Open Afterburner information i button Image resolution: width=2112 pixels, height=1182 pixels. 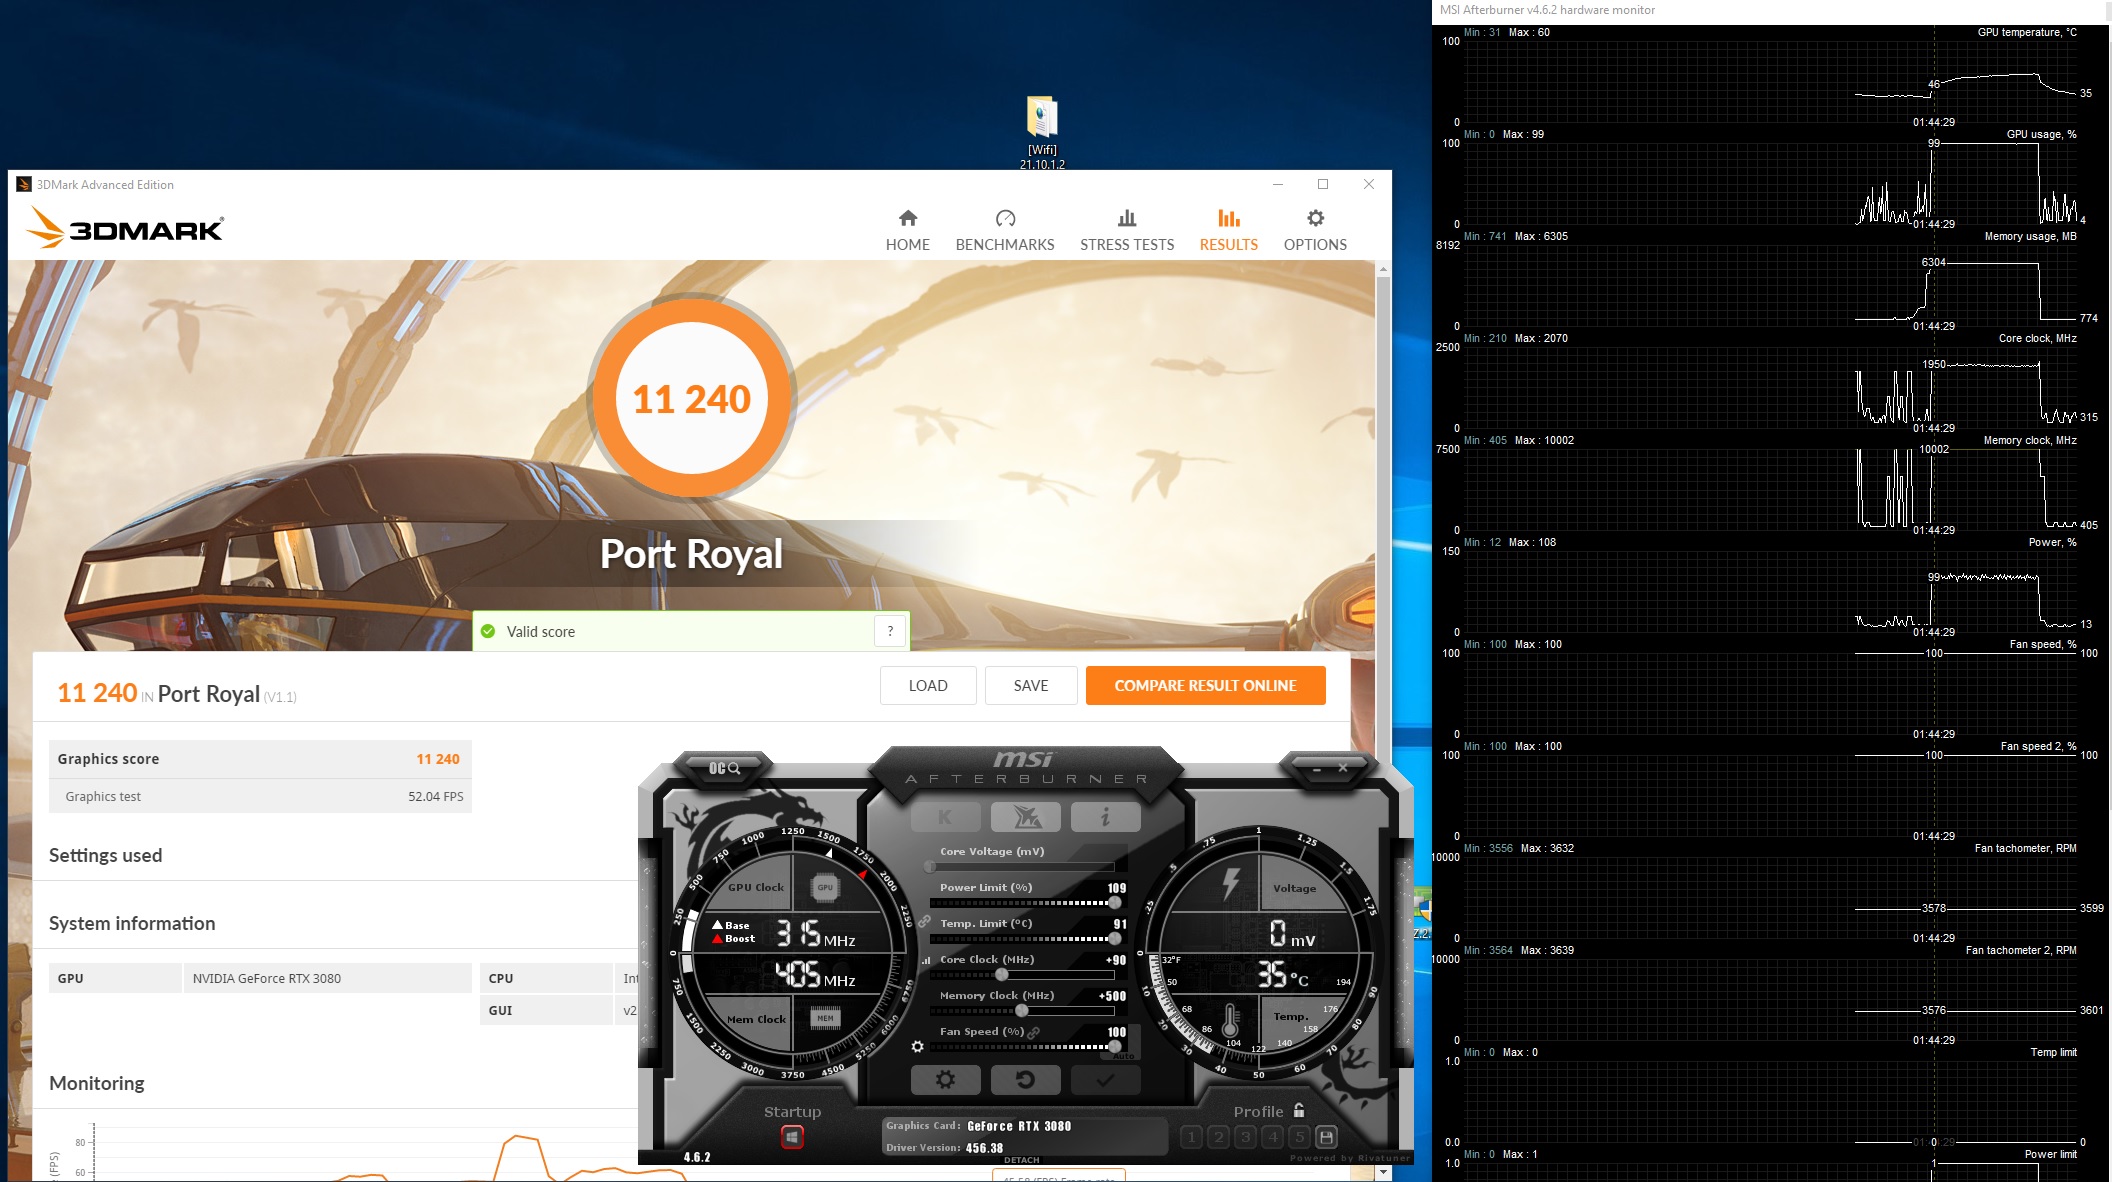pos(1105,817)
